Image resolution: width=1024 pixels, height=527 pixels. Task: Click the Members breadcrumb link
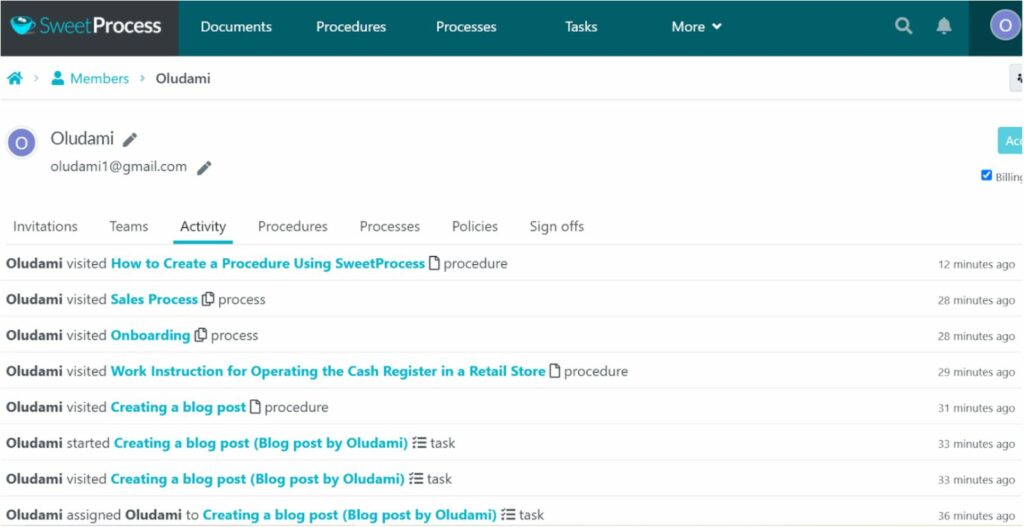99,78
